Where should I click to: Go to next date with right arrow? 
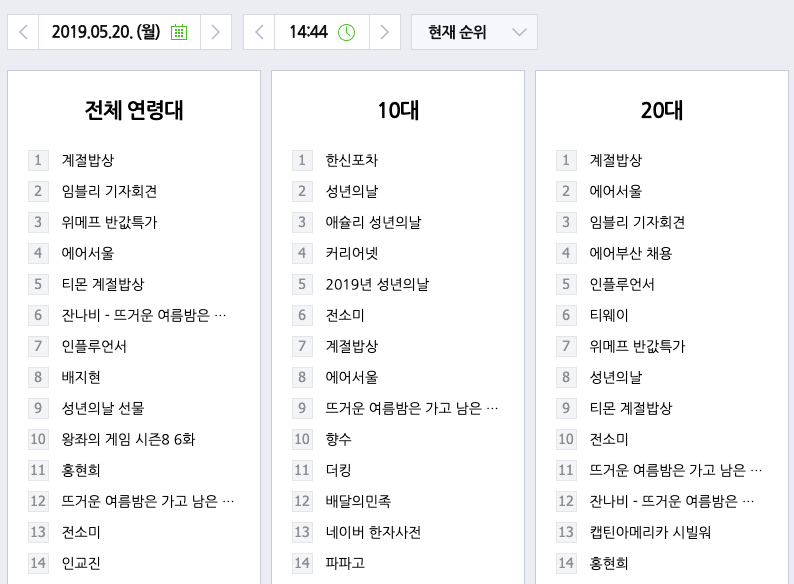pyautogui.click(x=216, y=32)
